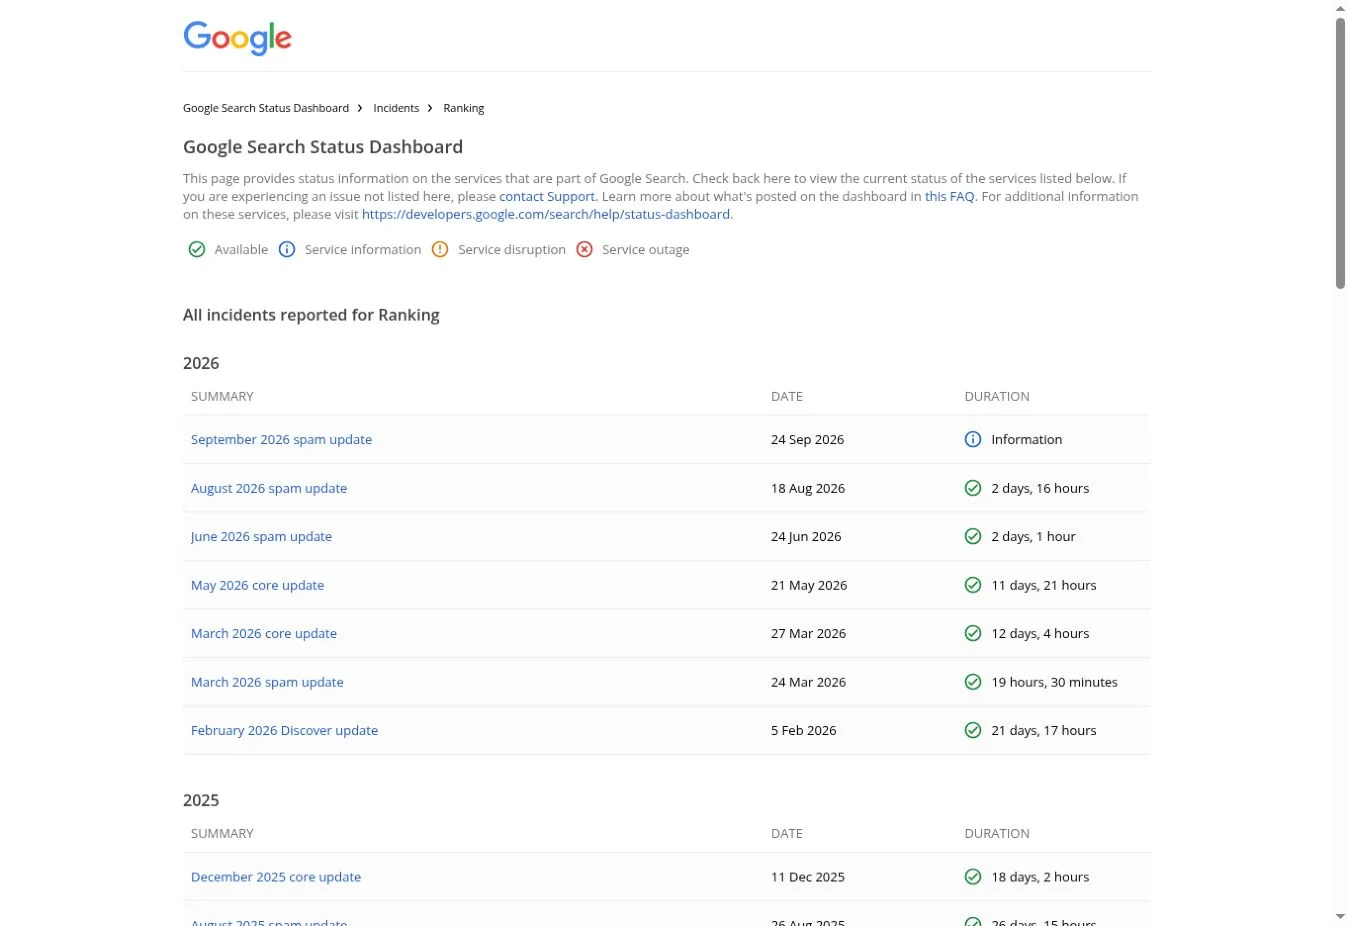
Task: Click the Service outage red legend icon
Action: [585, 249]
